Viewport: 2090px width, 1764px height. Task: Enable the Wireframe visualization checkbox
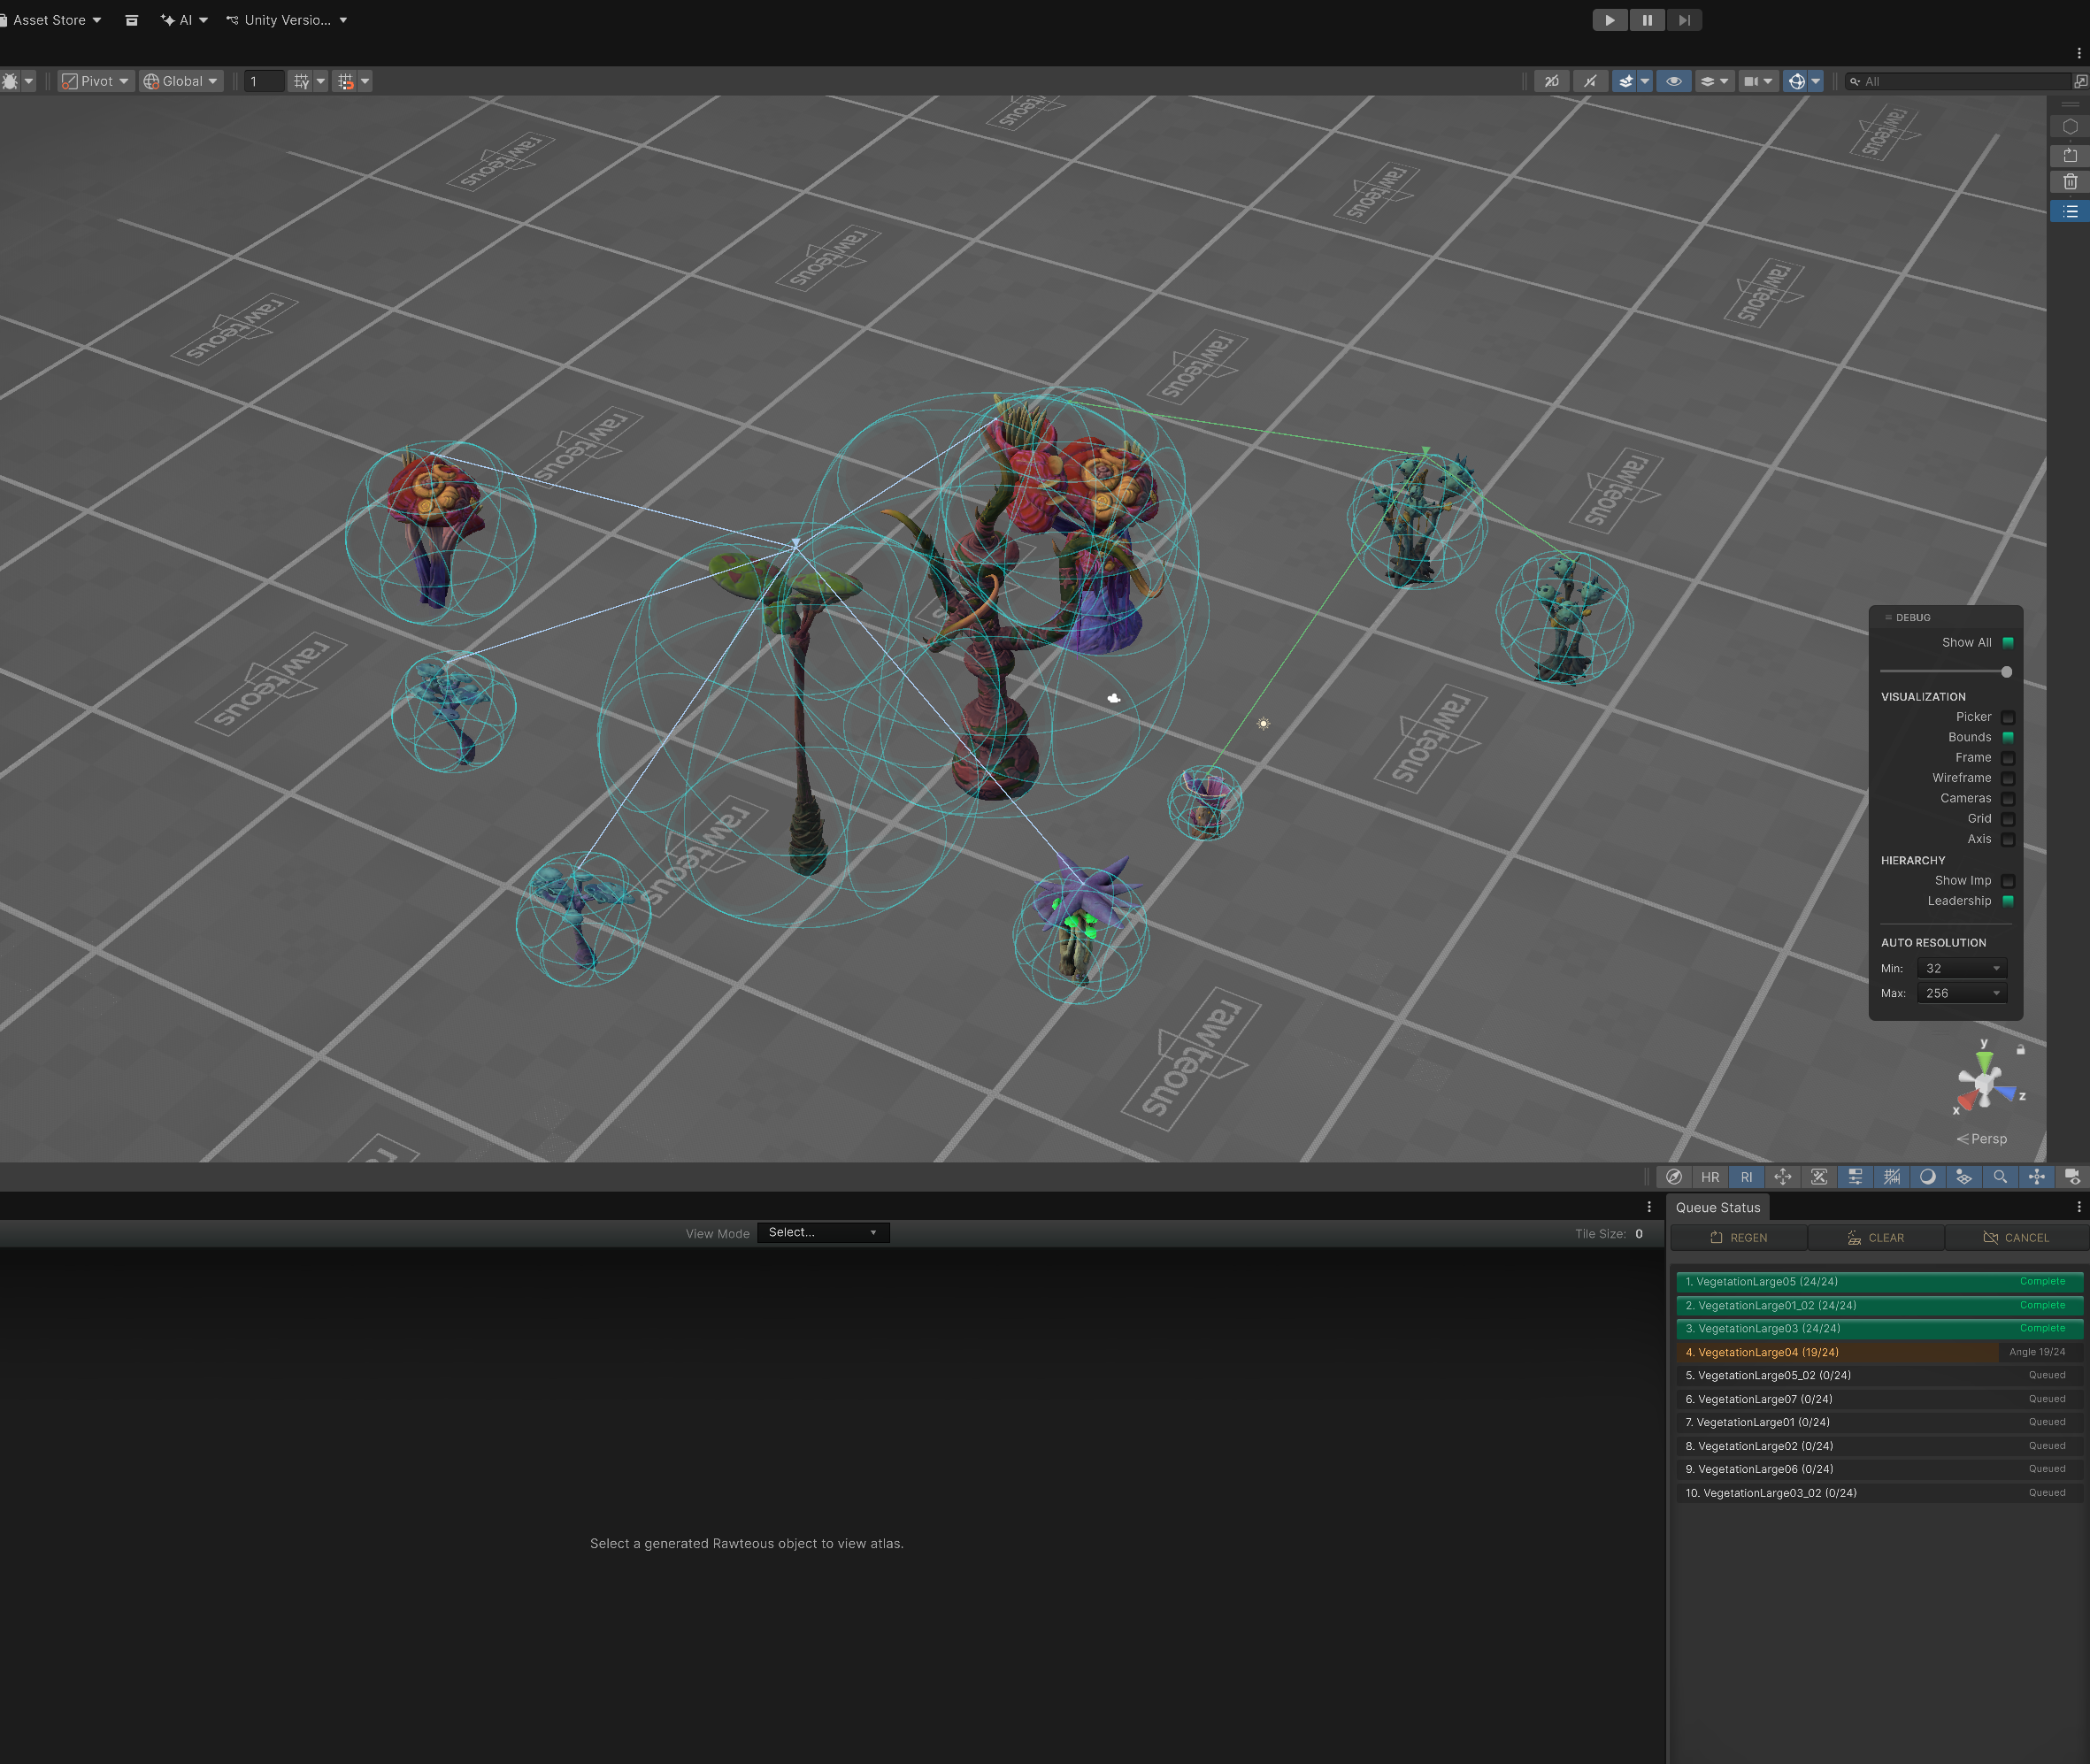tap(2007, 778)
